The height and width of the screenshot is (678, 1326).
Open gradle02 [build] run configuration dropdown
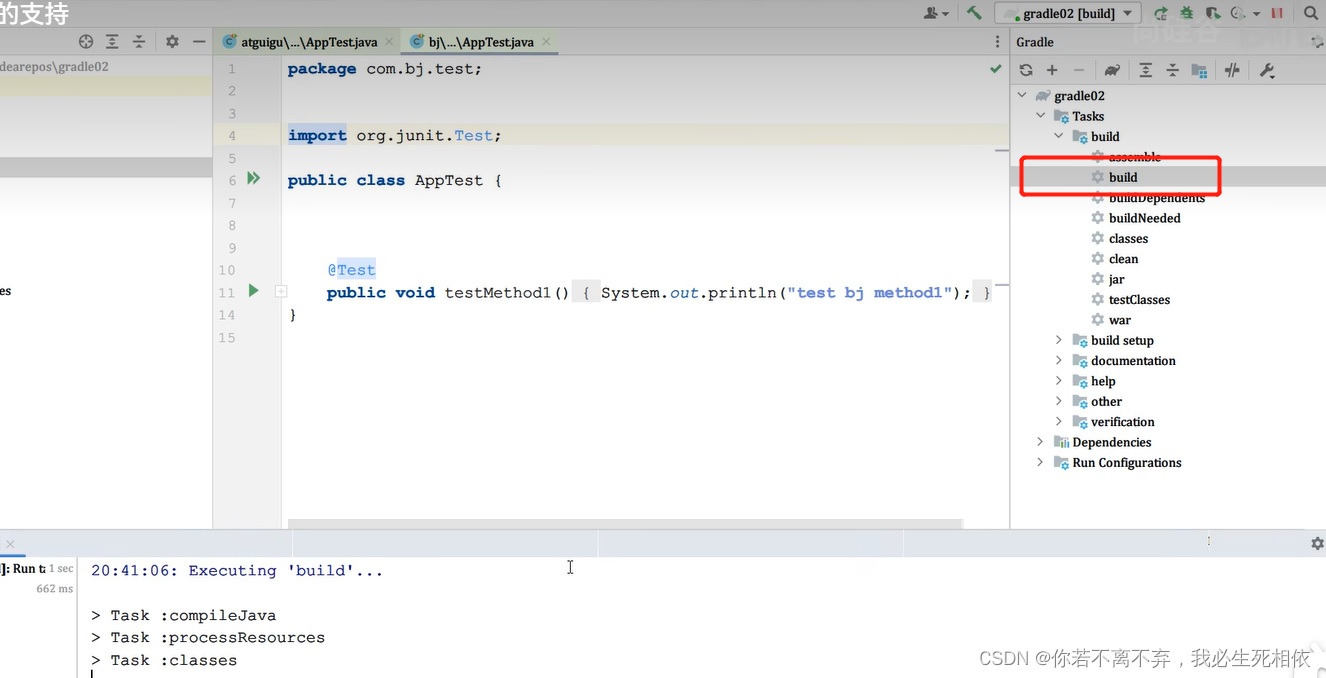coord(1067,13)
